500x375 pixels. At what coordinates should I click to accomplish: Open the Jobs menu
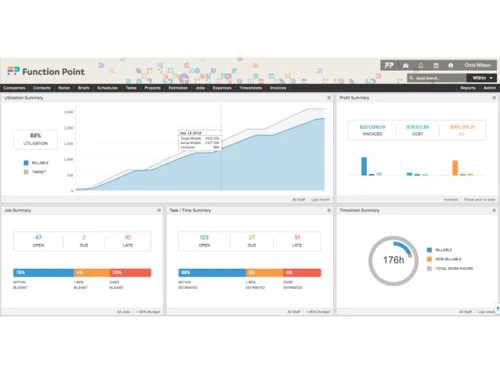click(200, 88)
